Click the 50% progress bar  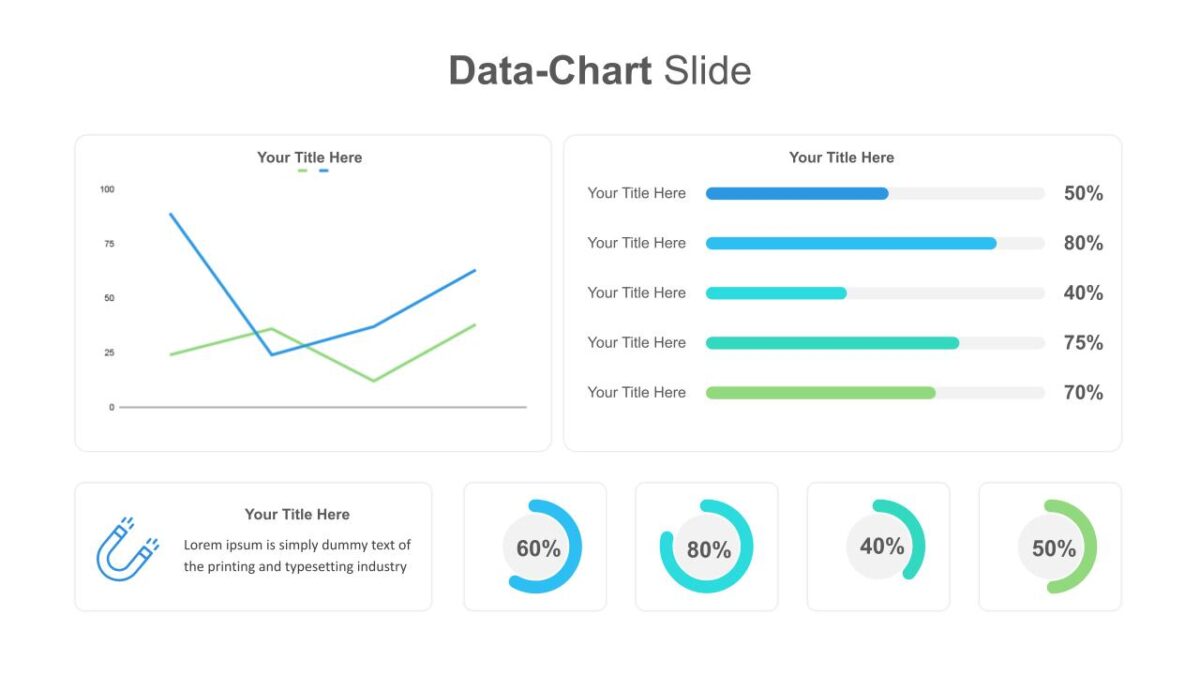coord(875,193)
